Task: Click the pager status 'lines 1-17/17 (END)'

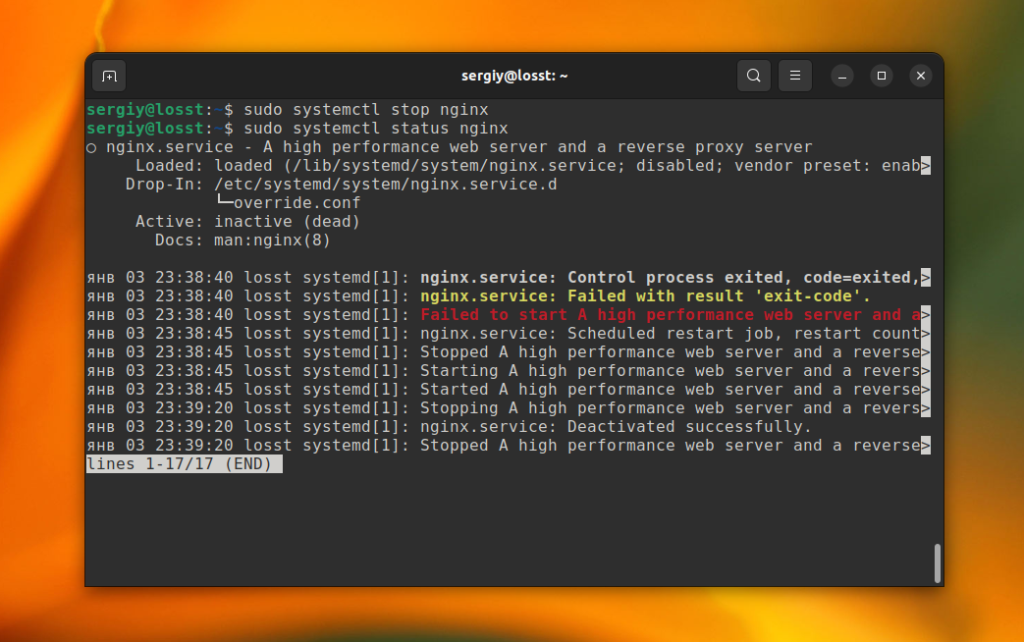Action: (184, 464)
